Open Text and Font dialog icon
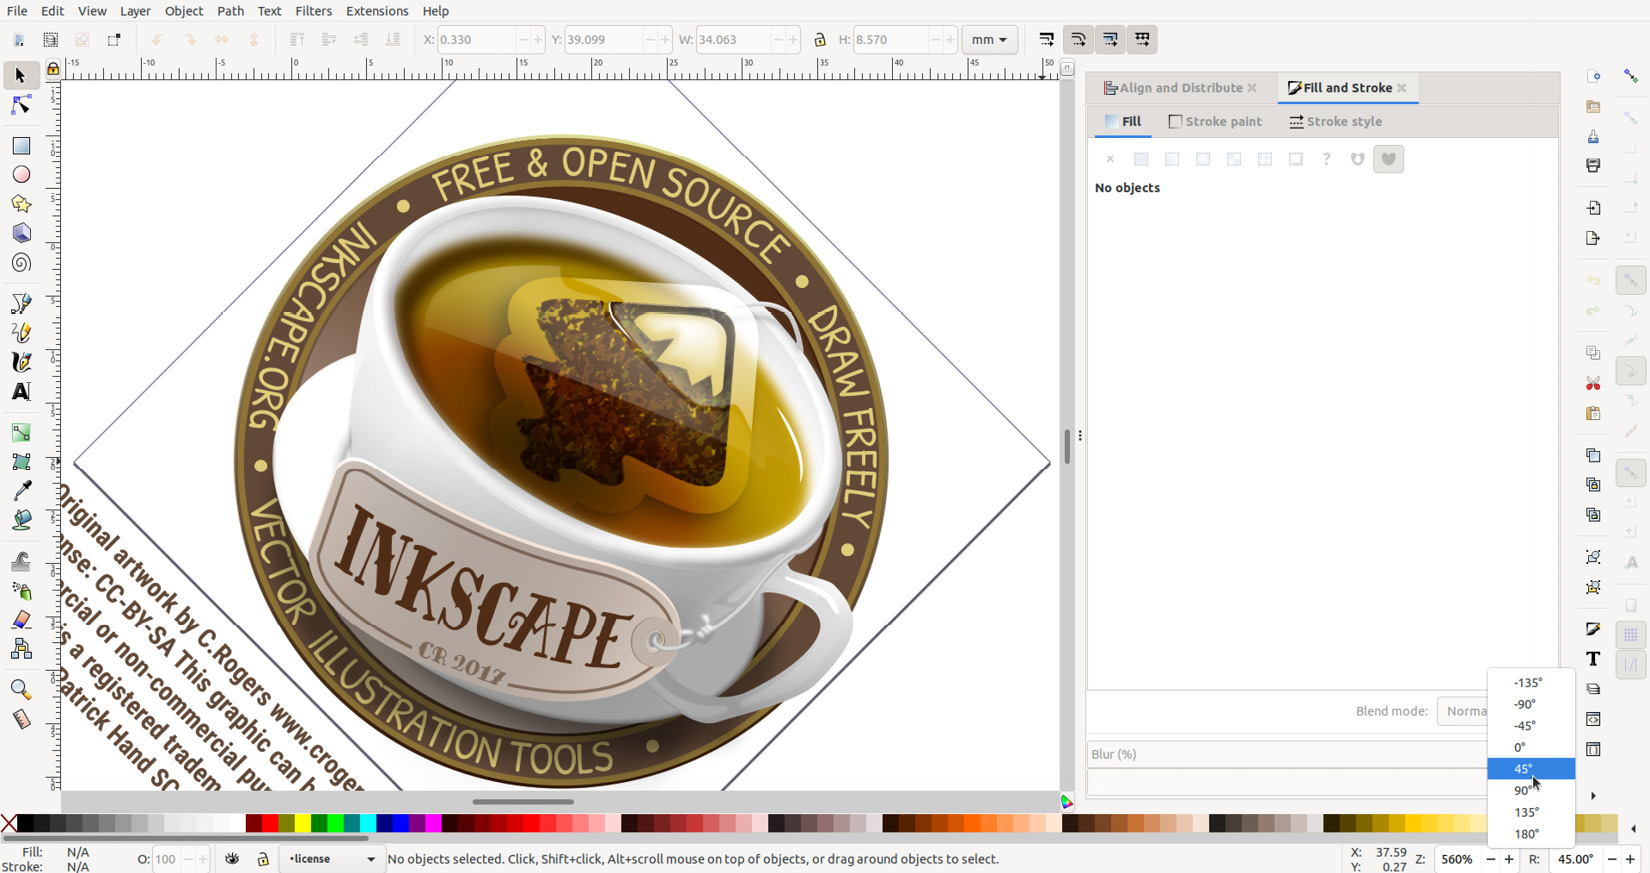1650x873 pixels. 1593,659
